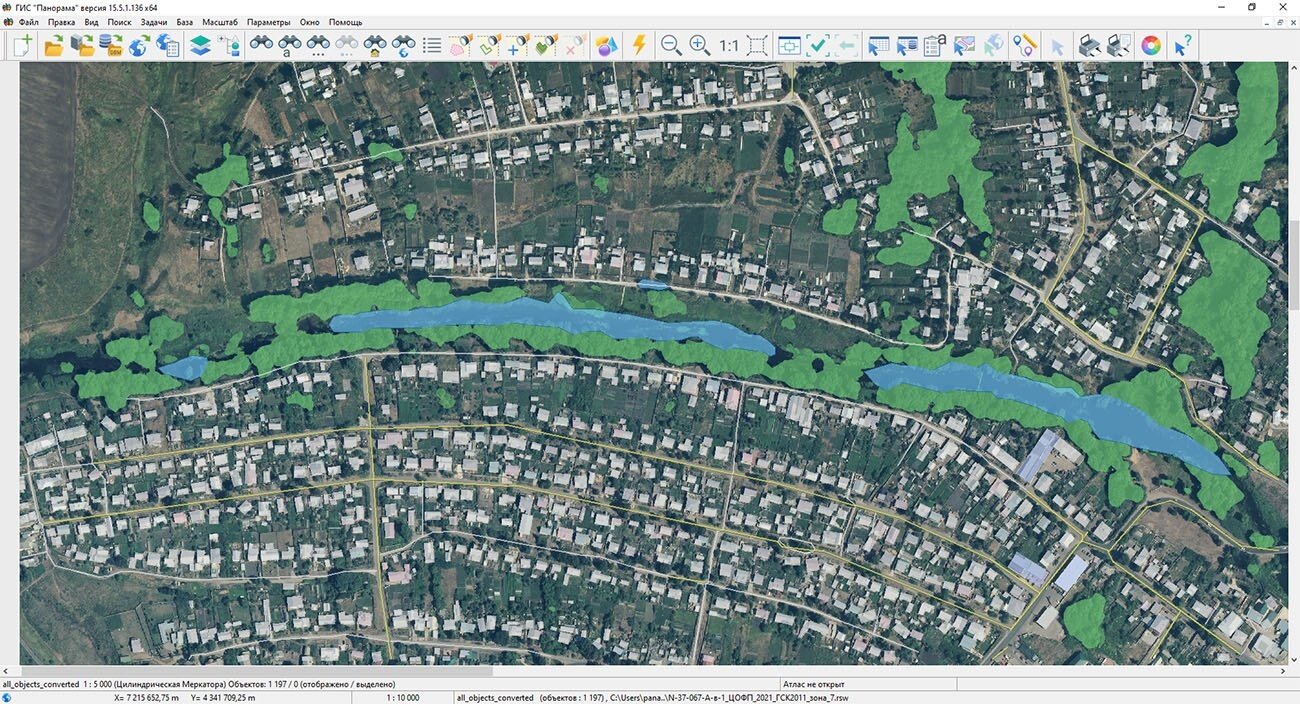The width and height of the screenshot is (1300, 704).
Task: Click the green checkmark selection frame icon
Action: pos(818,45)
